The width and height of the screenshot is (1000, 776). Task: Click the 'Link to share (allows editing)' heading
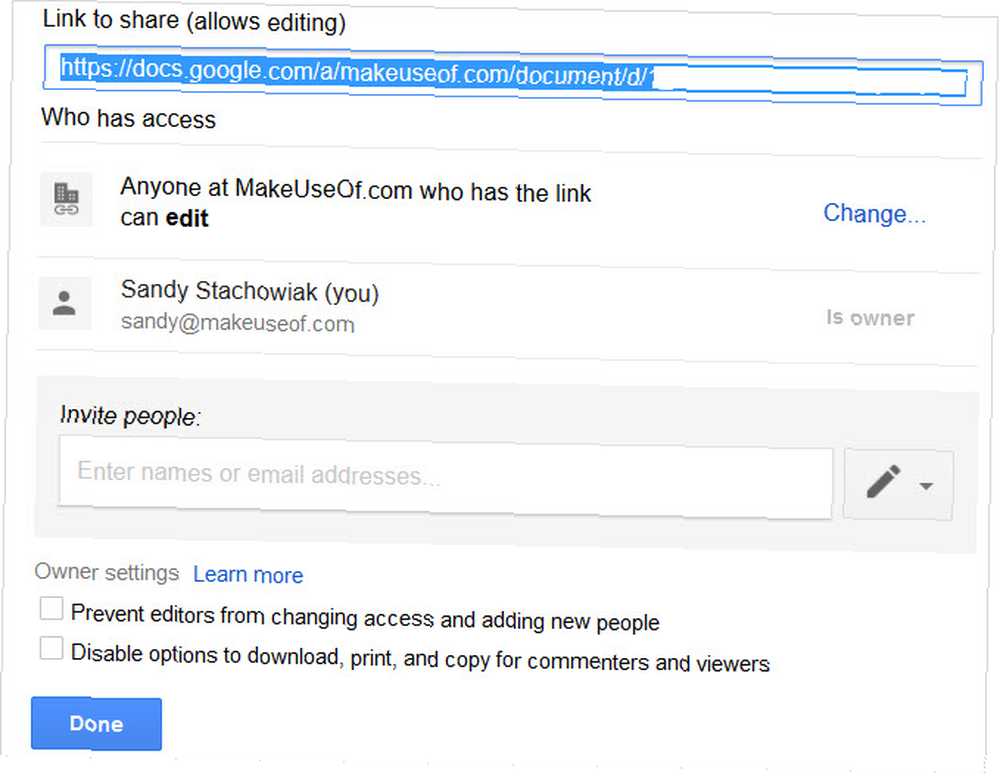[x=195, y=20]
